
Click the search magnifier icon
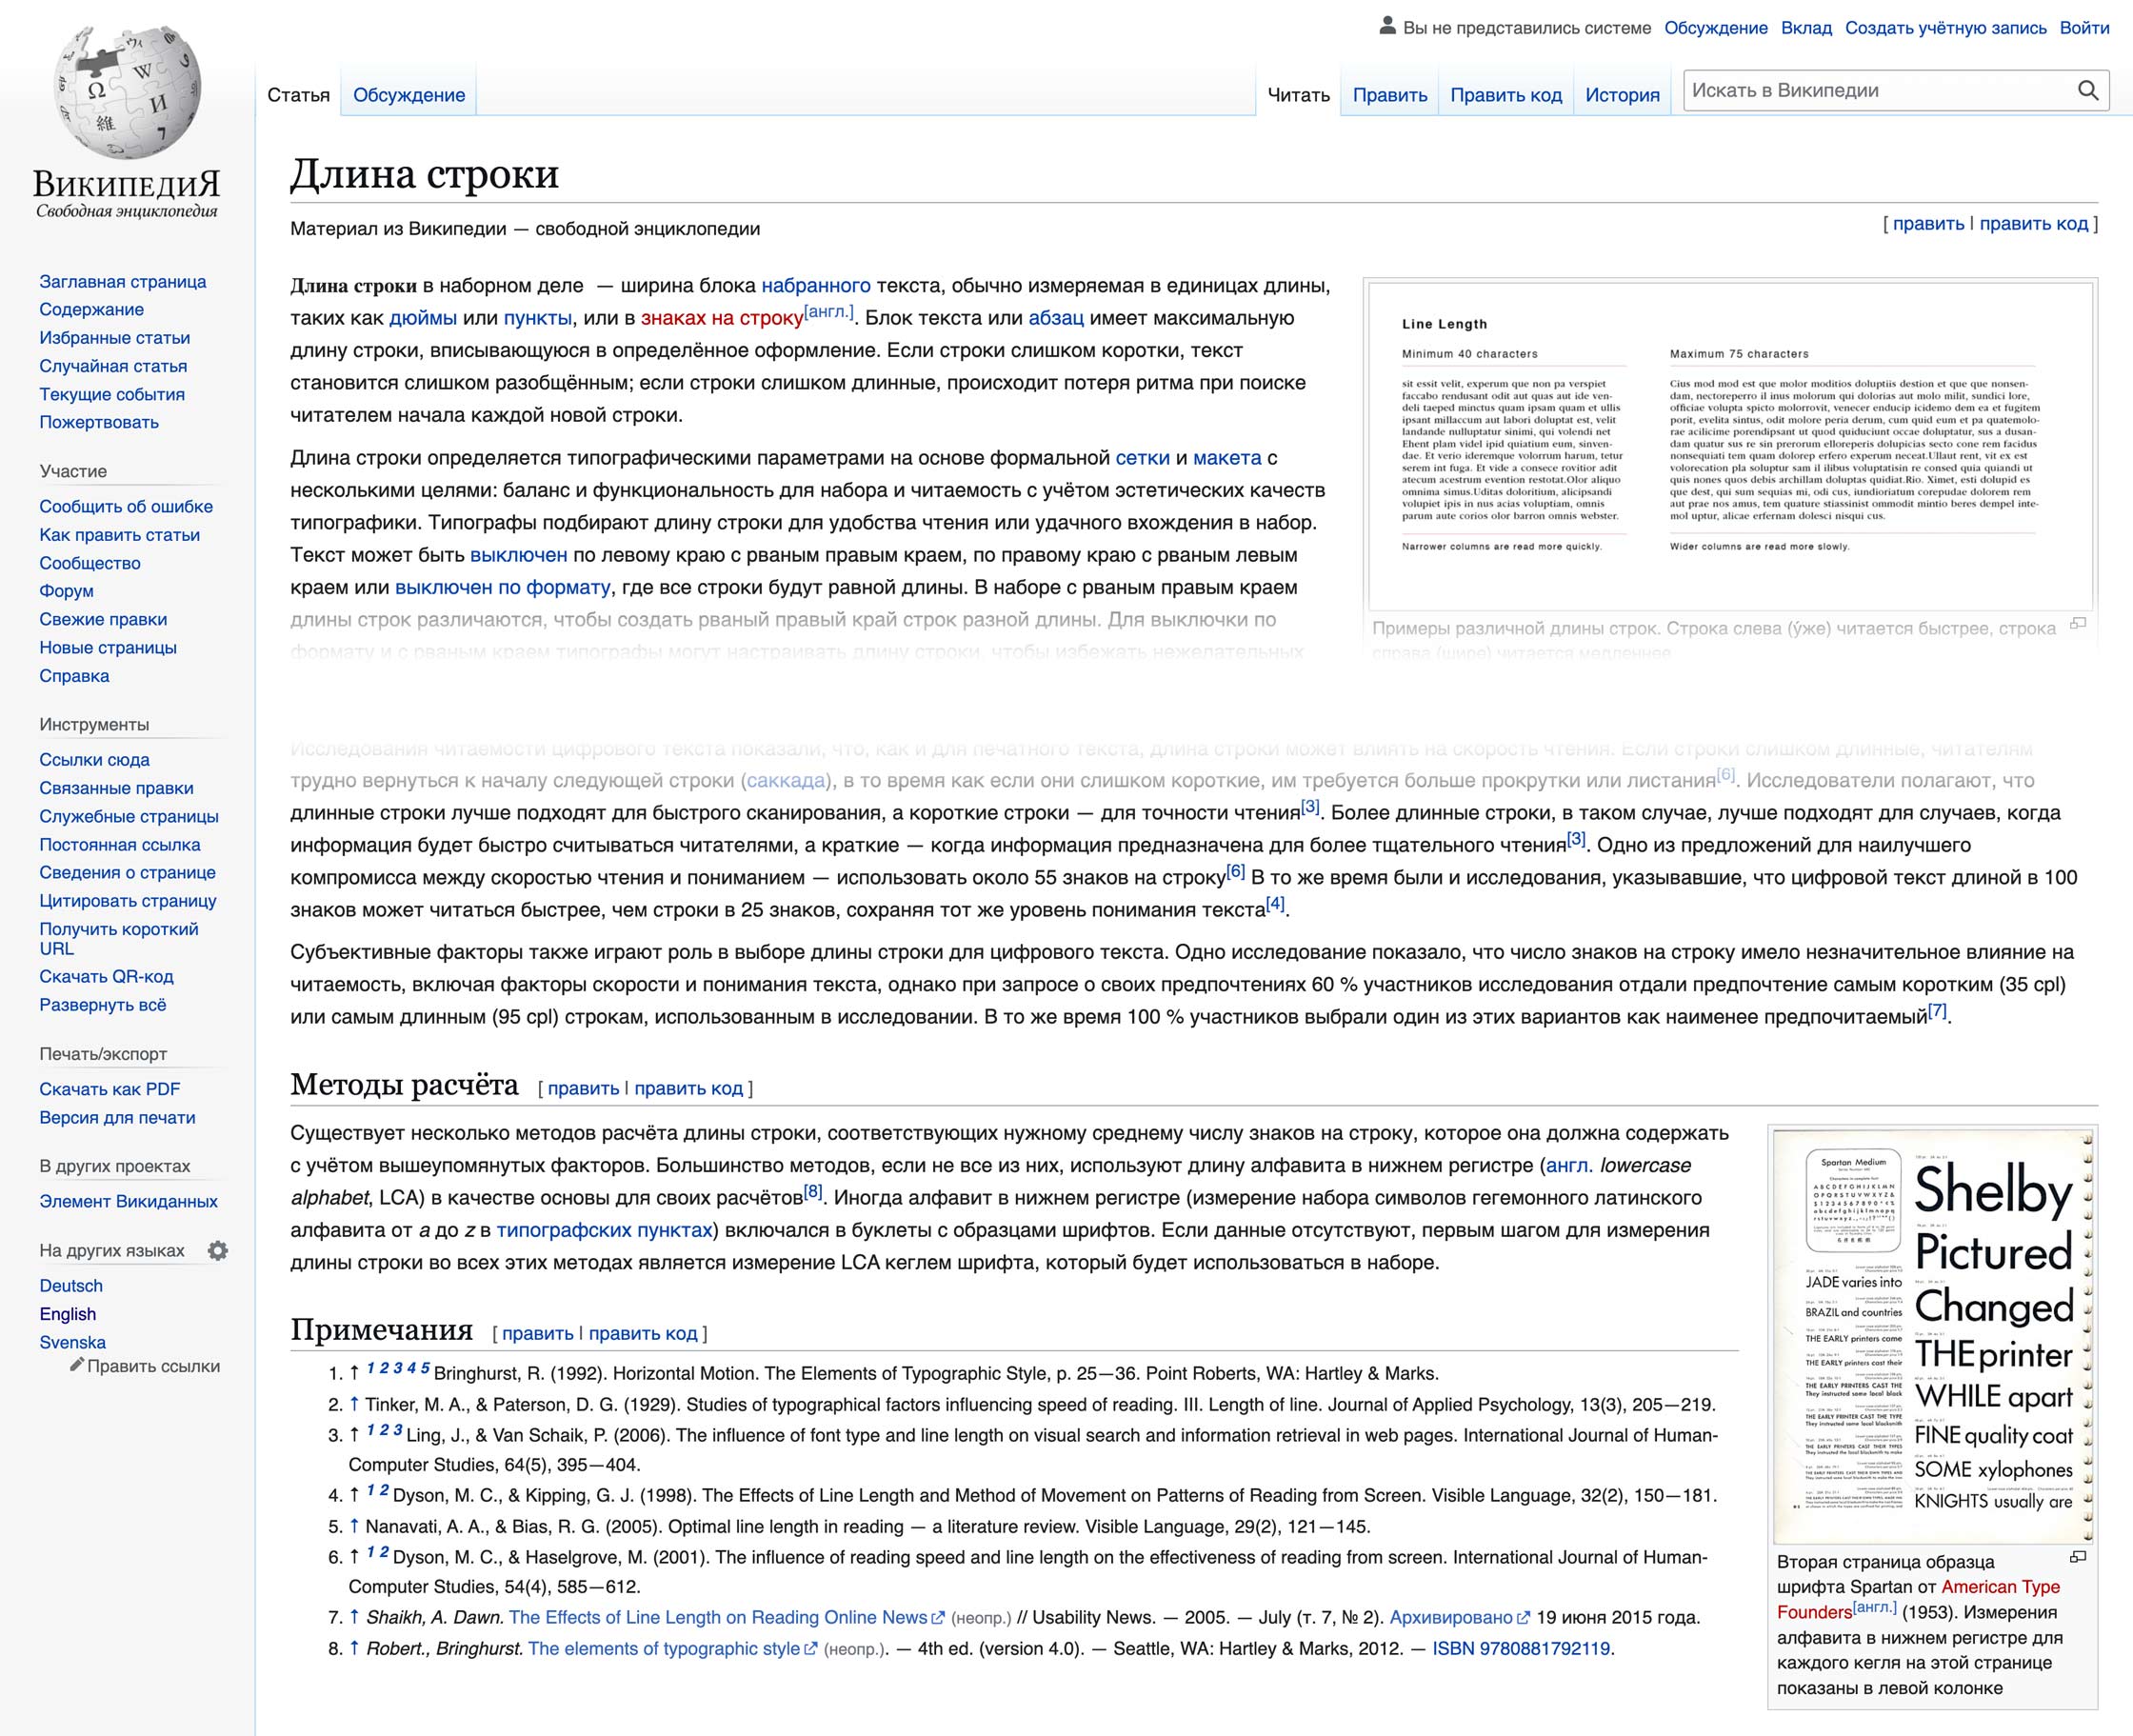2088,90
